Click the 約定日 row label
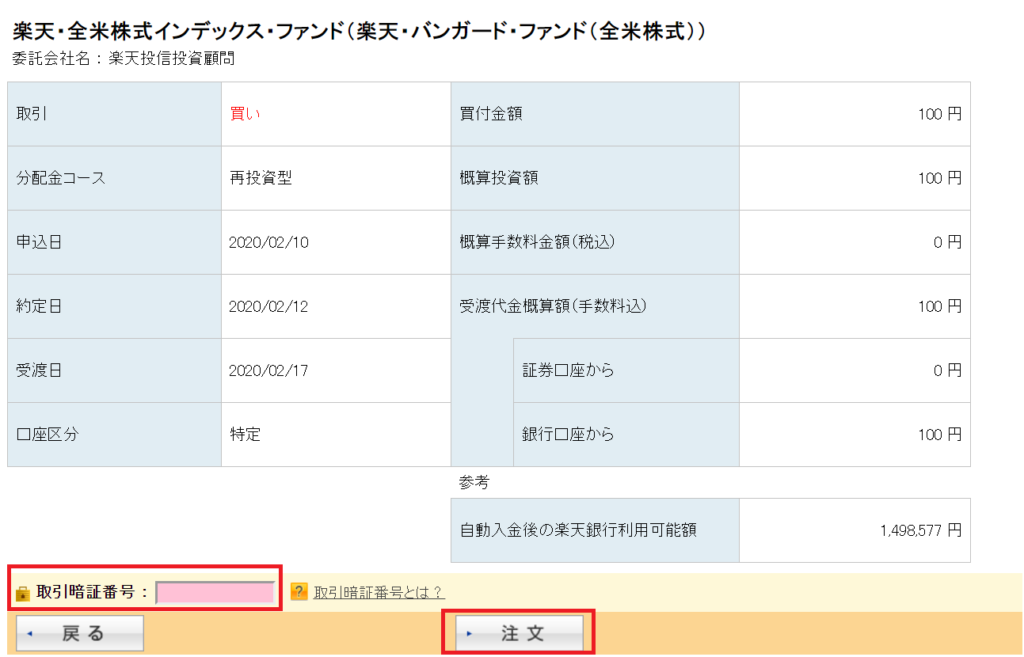The image size is (1024, 657). [x=39, y=306]
